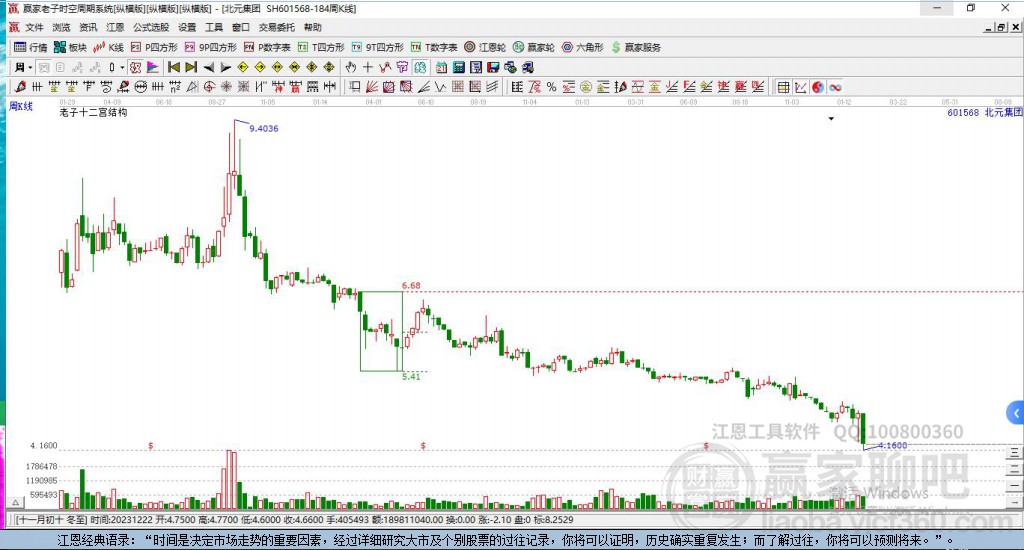
Task: Click the infinity loop toolbar icon
Action: tap(835, 87)
